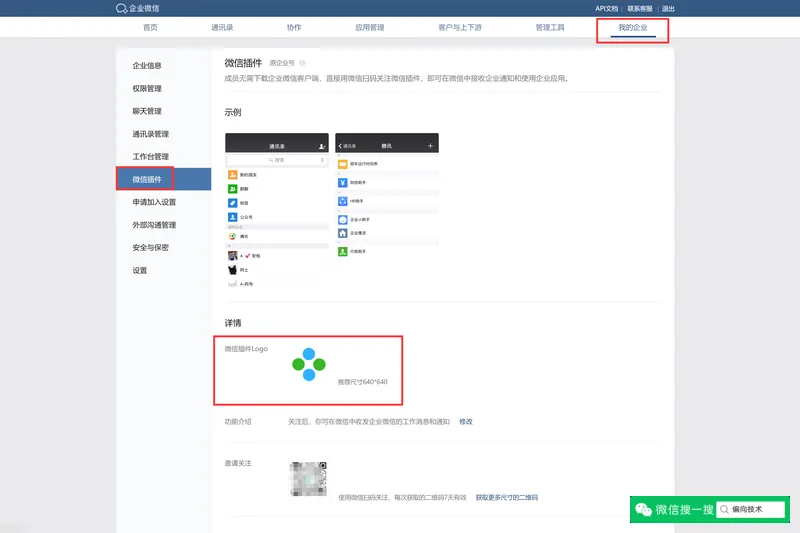
Task: Open 联系客服 link in header
Action: tap(640, 9)
